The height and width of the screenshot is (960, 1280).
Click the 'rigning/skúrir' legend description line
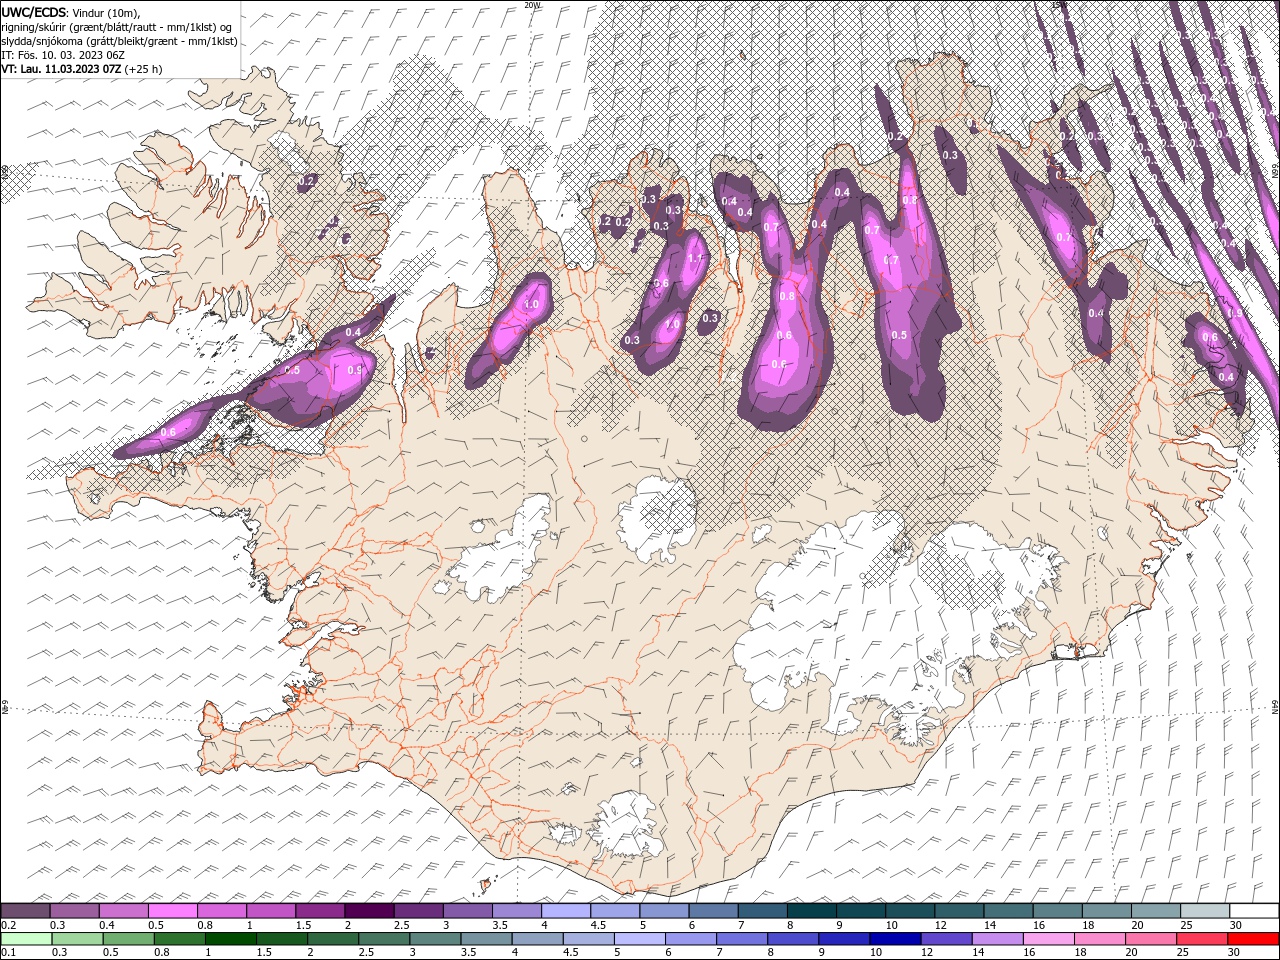click(x=117, y=27)
